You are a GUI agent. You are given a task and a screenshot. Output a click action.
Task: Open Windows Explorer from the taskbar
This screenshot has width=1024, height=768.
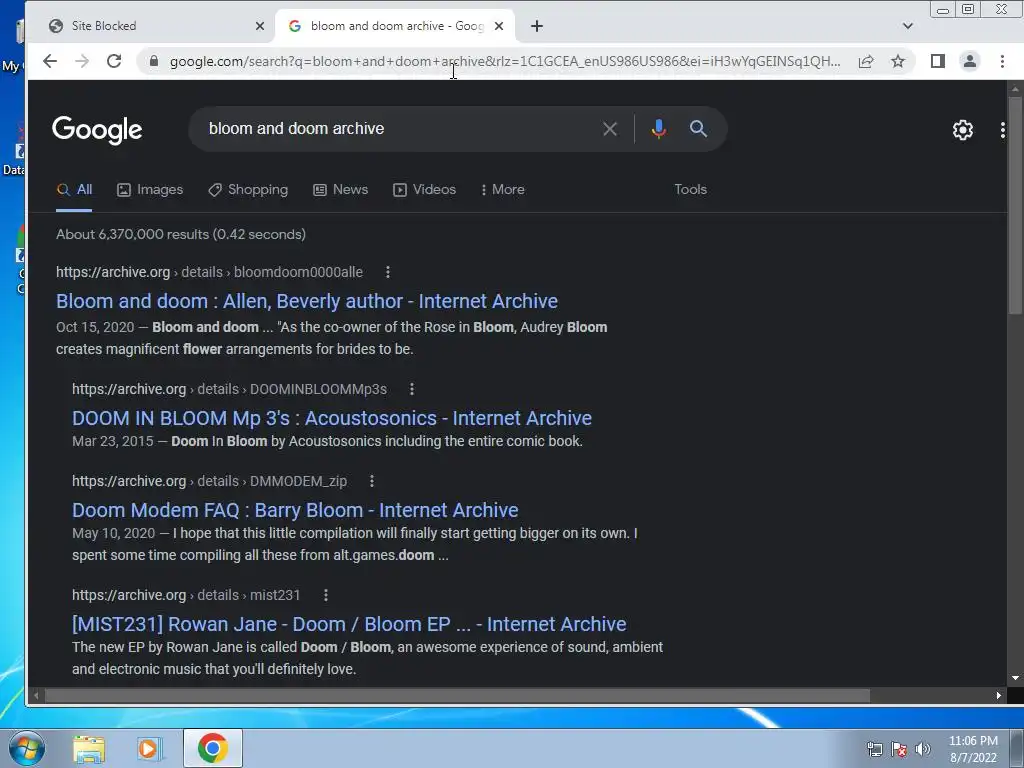click(x=89, y=748)
